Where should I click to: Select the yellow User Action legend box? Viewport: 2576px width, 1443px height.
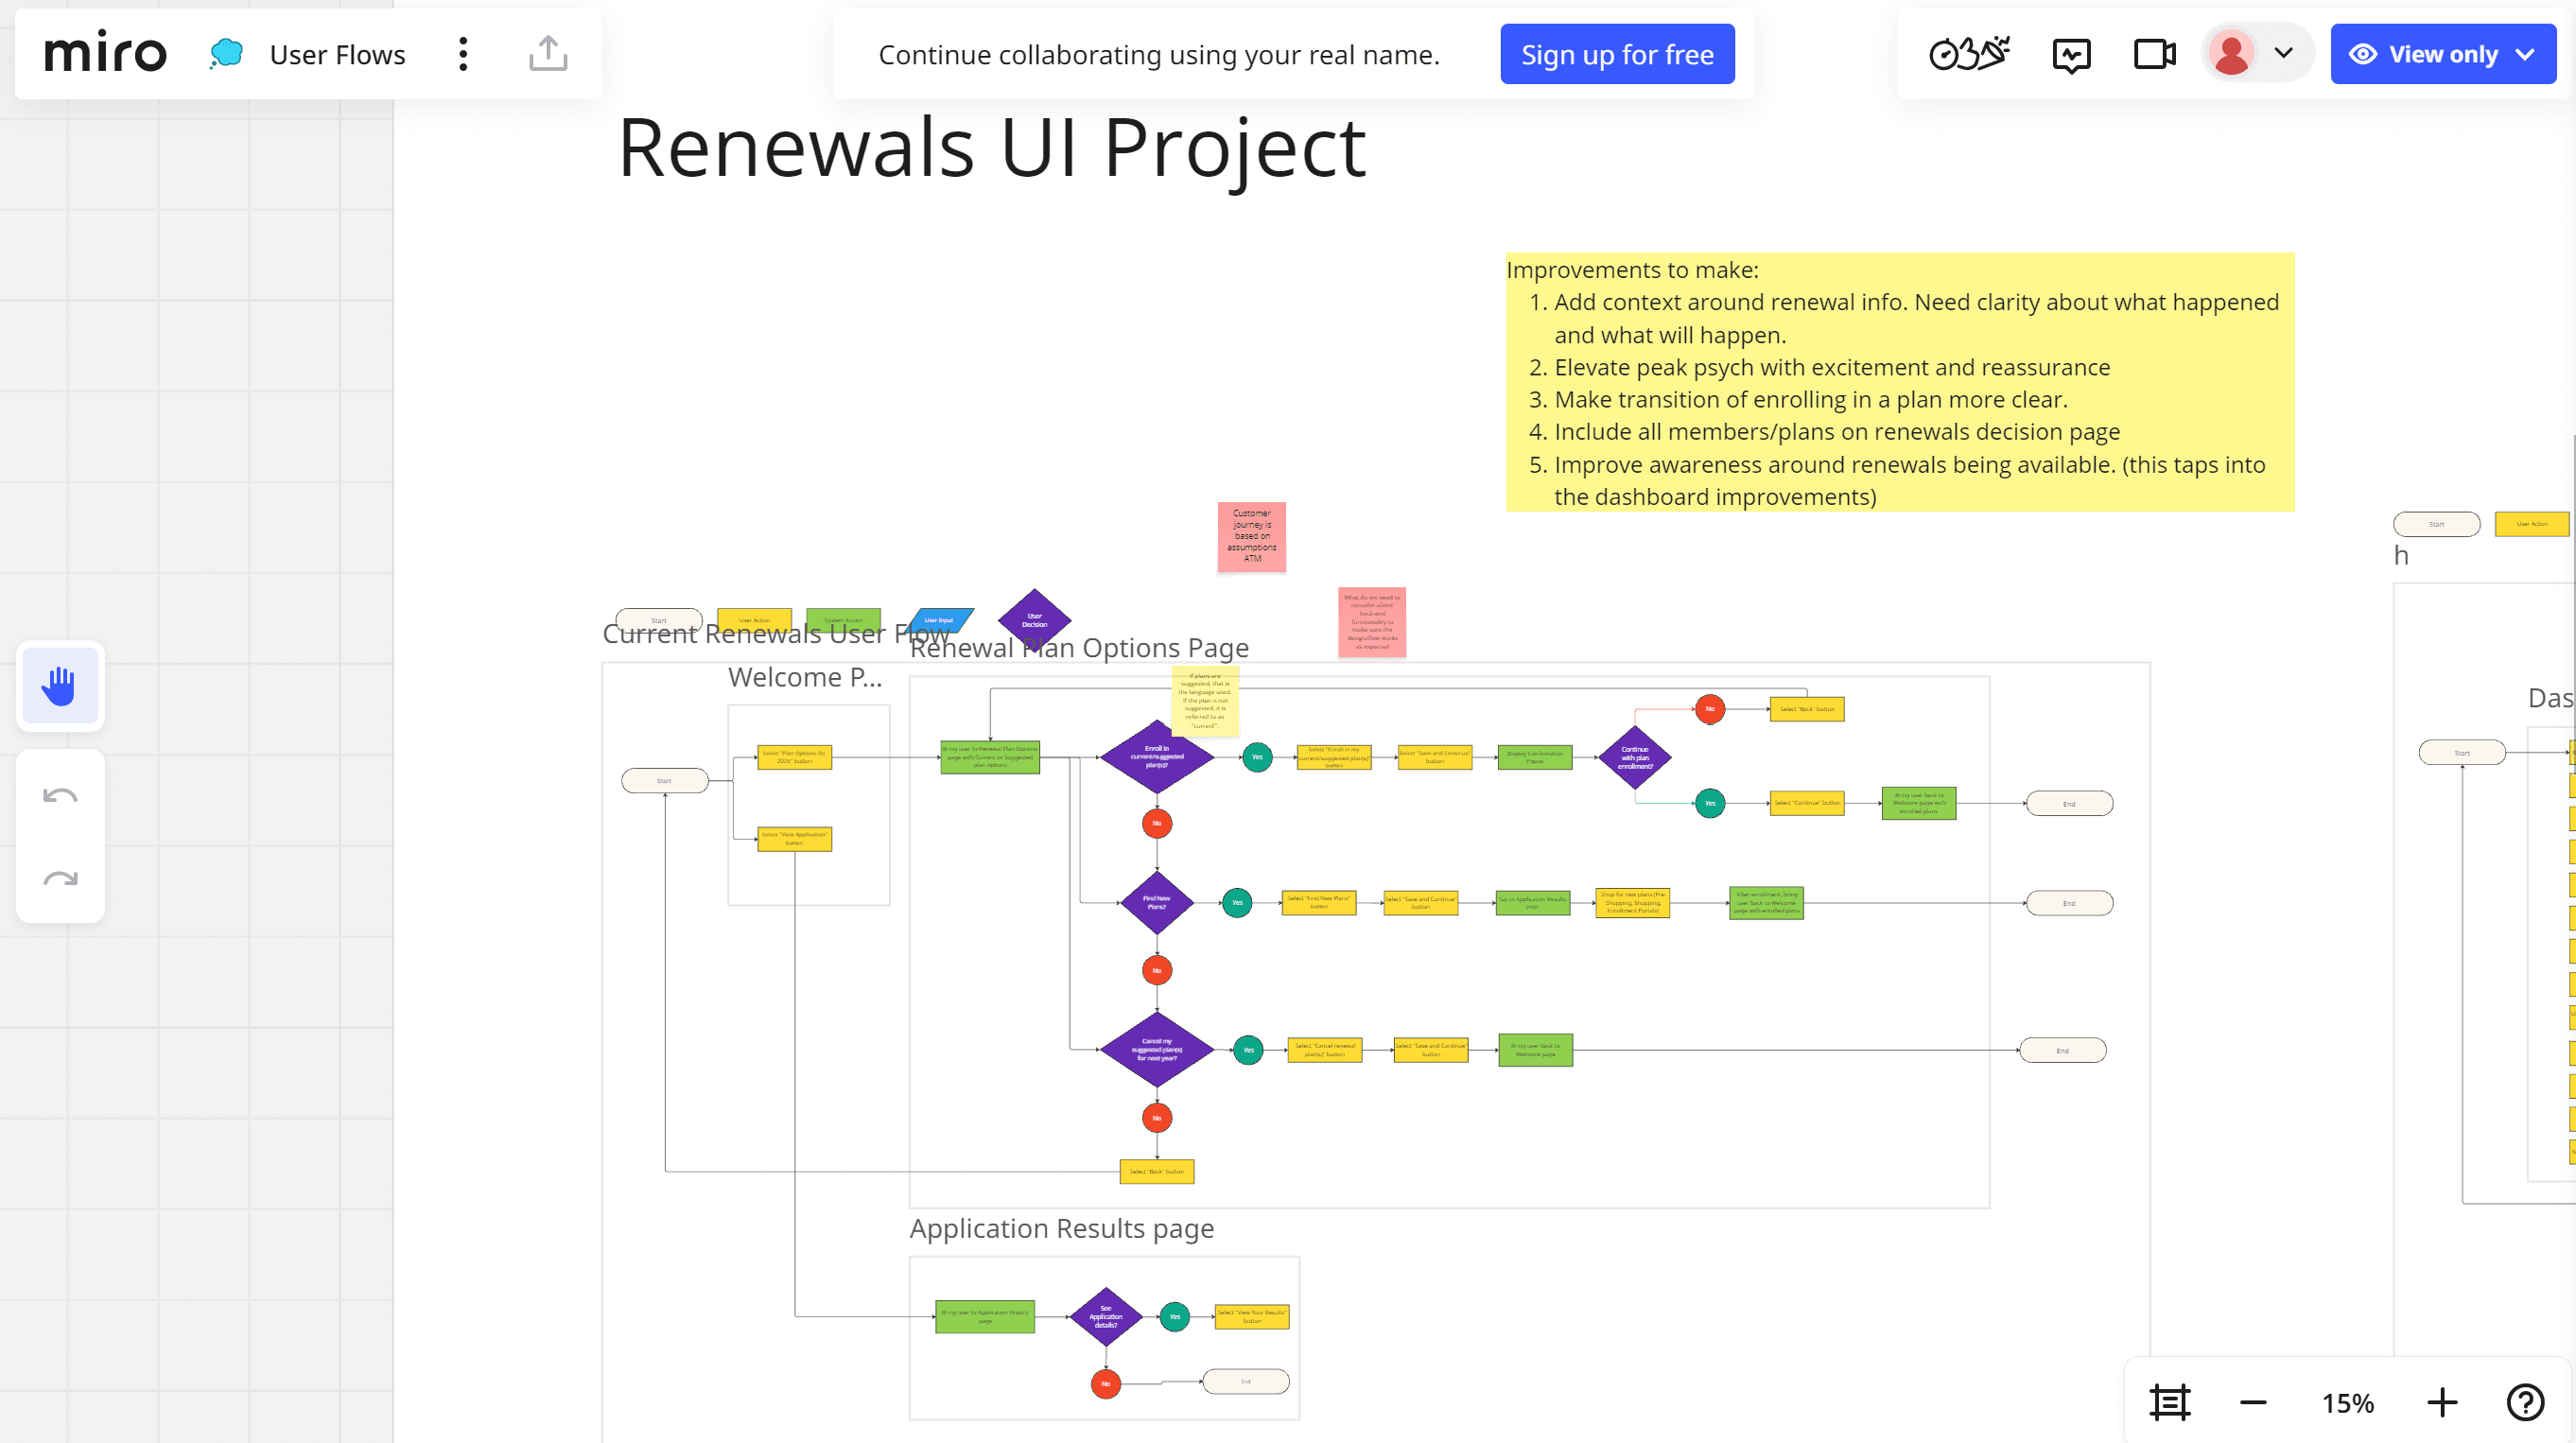(x=754, y=620)
